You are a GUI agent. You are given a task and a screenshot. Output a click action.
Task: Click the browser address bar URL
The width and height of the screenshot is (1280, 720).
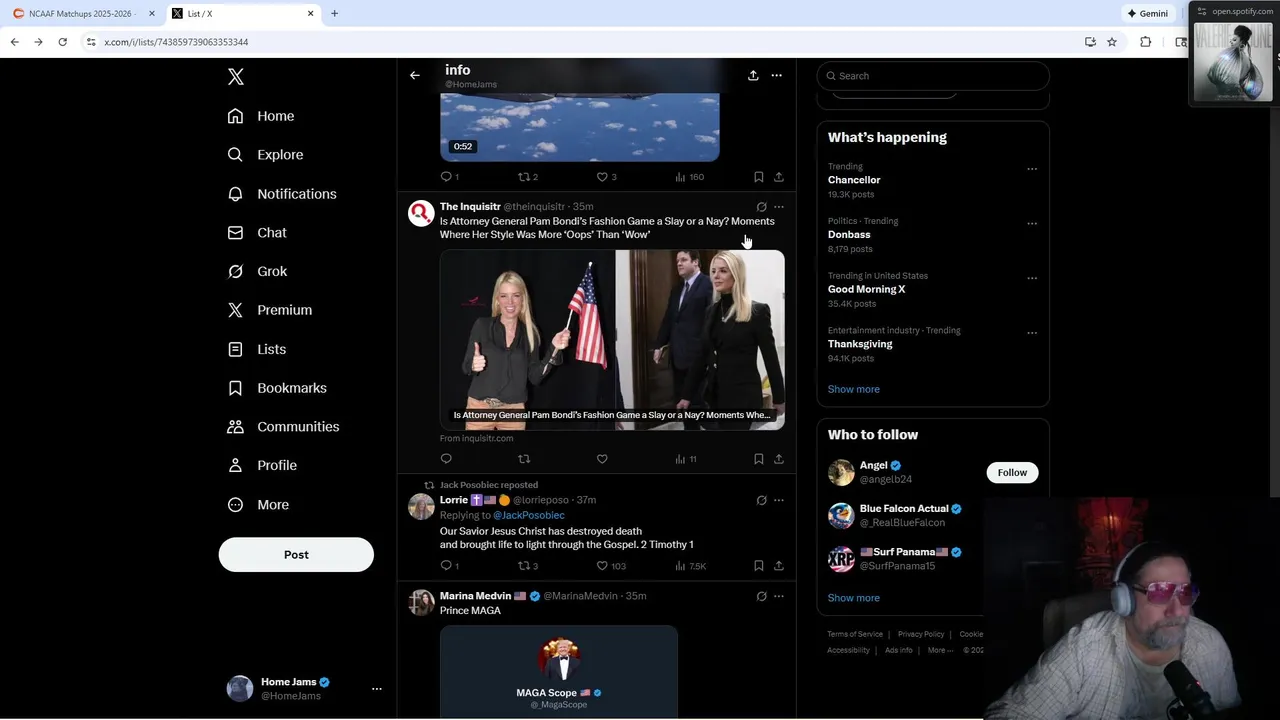[x=176, y=42]
